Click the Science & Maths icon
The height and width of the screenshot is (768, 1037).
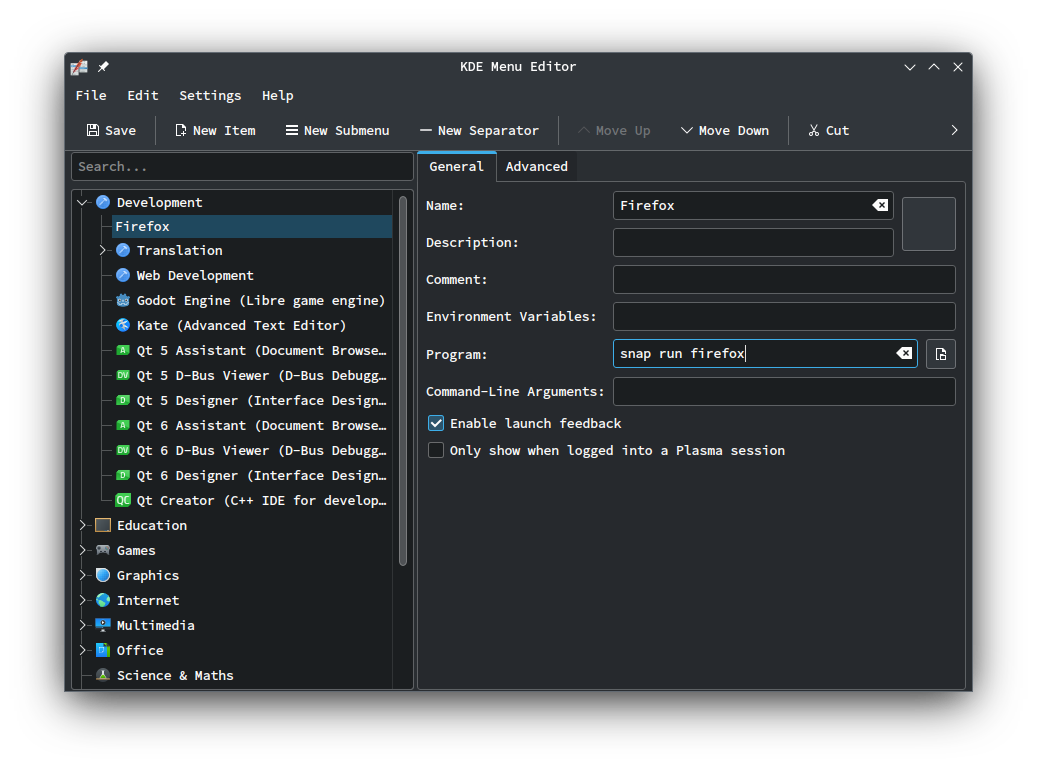click(103, 675)
